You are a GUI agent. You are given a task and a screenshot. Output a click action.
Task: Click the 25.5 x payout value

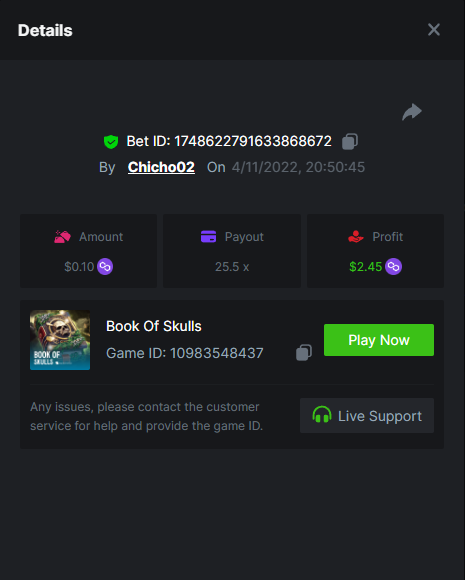[x=232, y=267]
